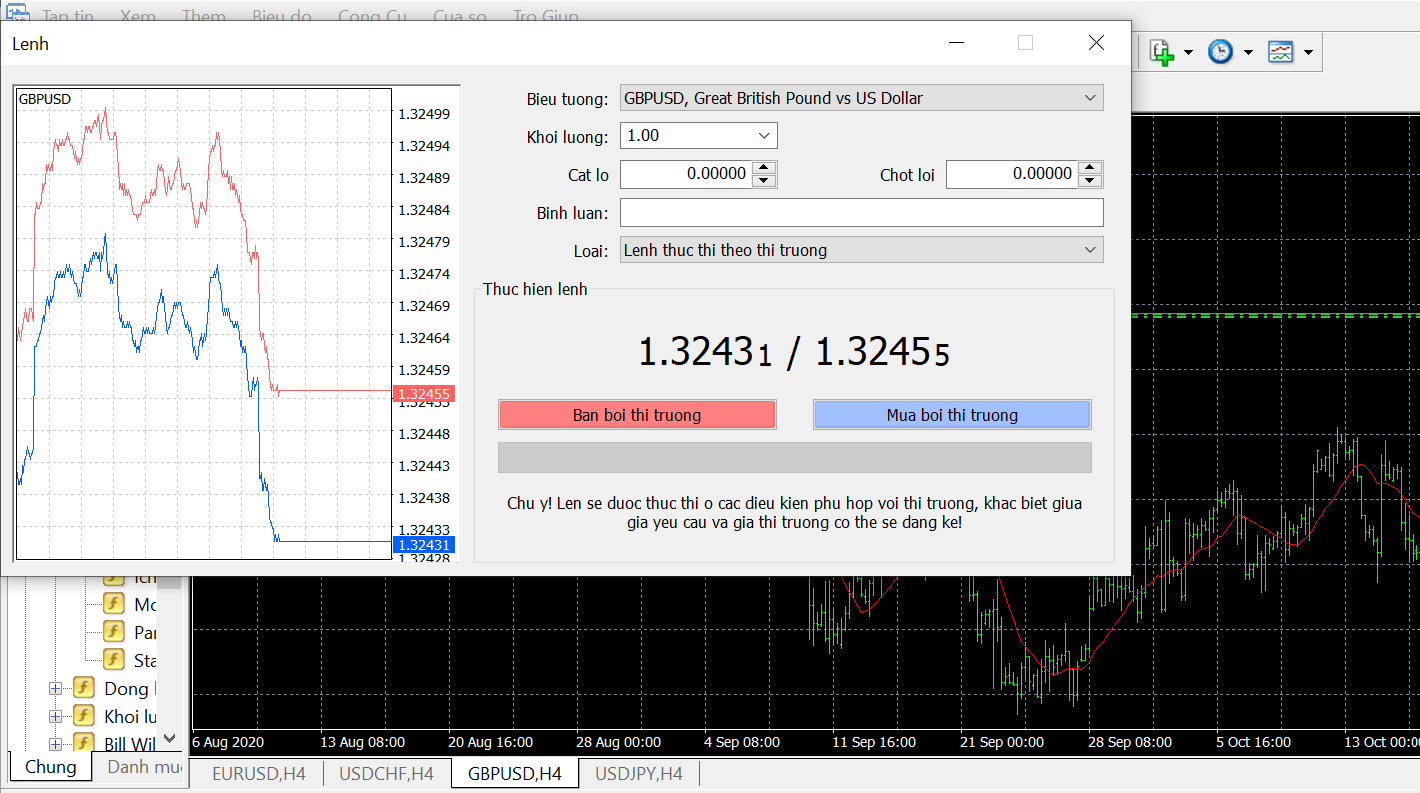Select the indicator icon beside 'Sta' in navigator
This screenshot has height=793, width=1420.
click(x=114, y=660)
